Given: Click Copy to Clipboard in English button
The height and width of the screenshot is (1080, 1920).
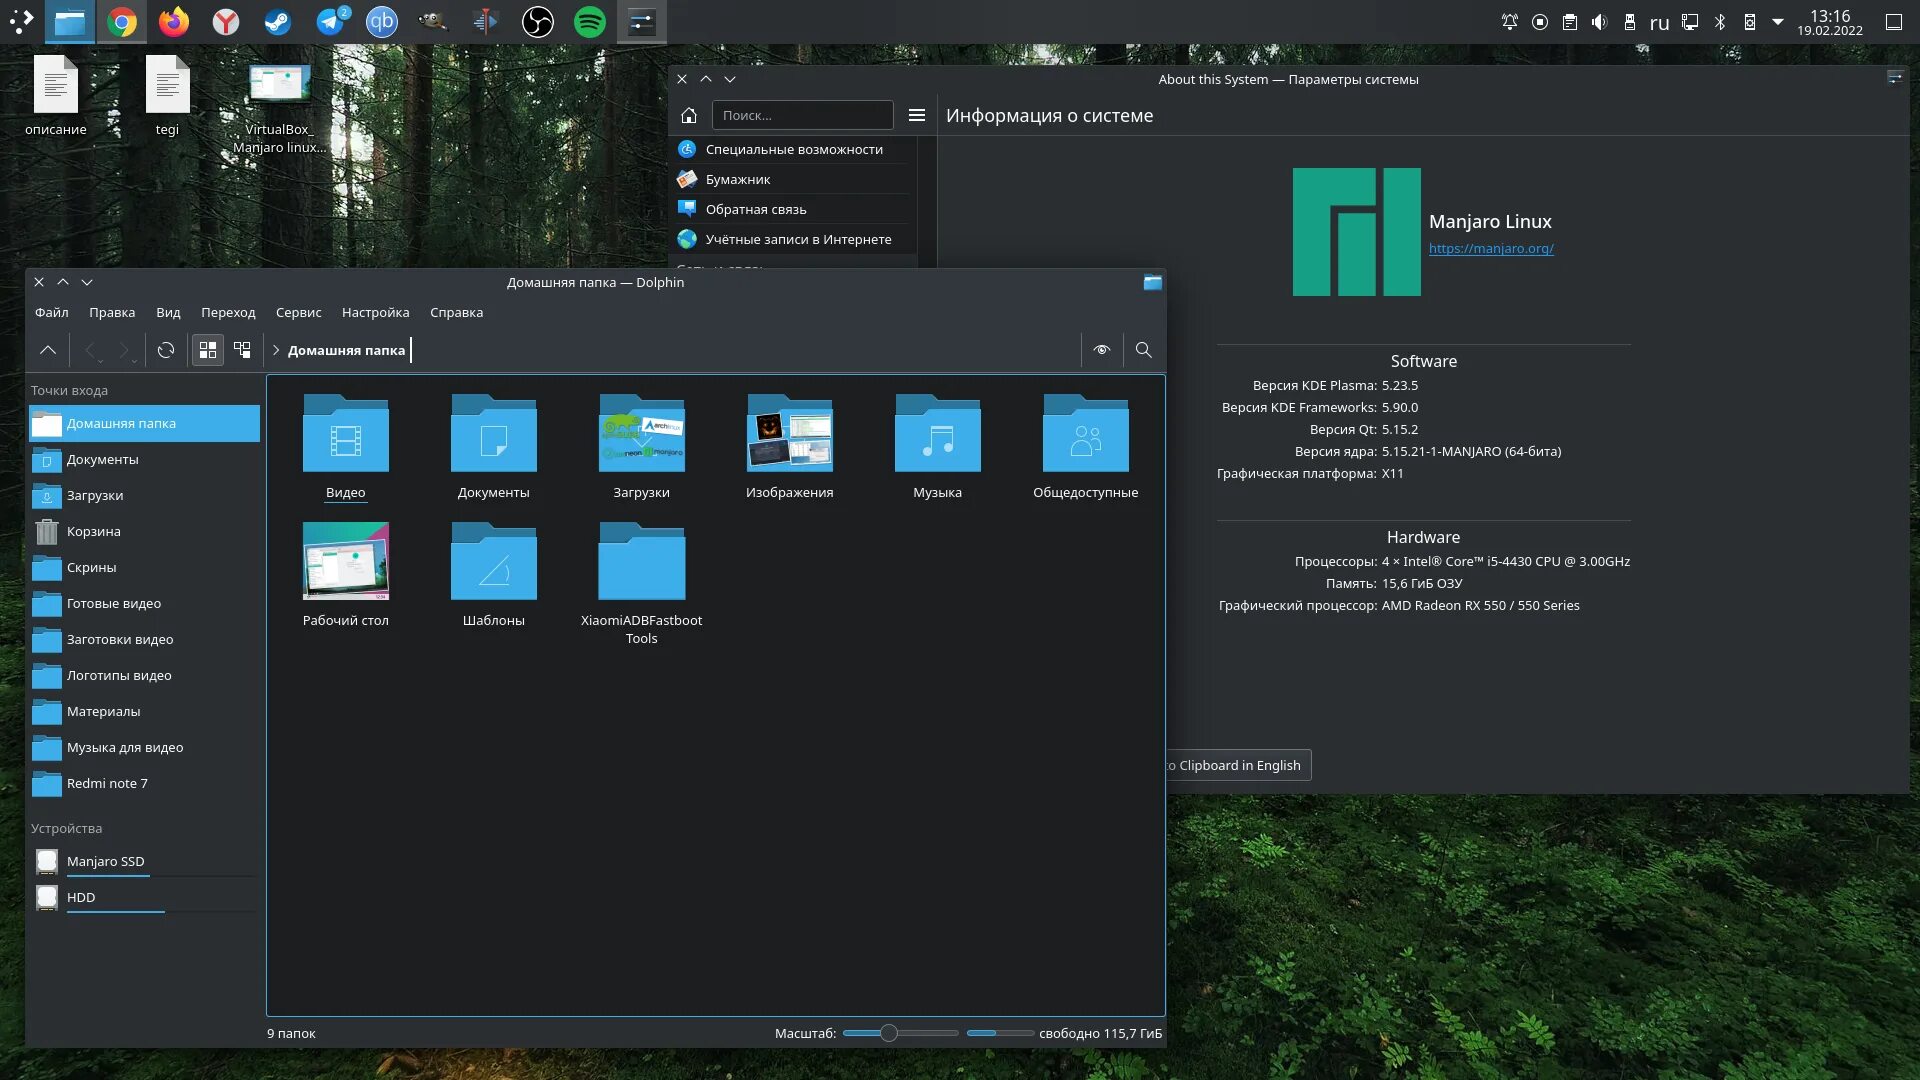Looking at the screenshot, I should pyautogui.click(x=1238, y=766).
